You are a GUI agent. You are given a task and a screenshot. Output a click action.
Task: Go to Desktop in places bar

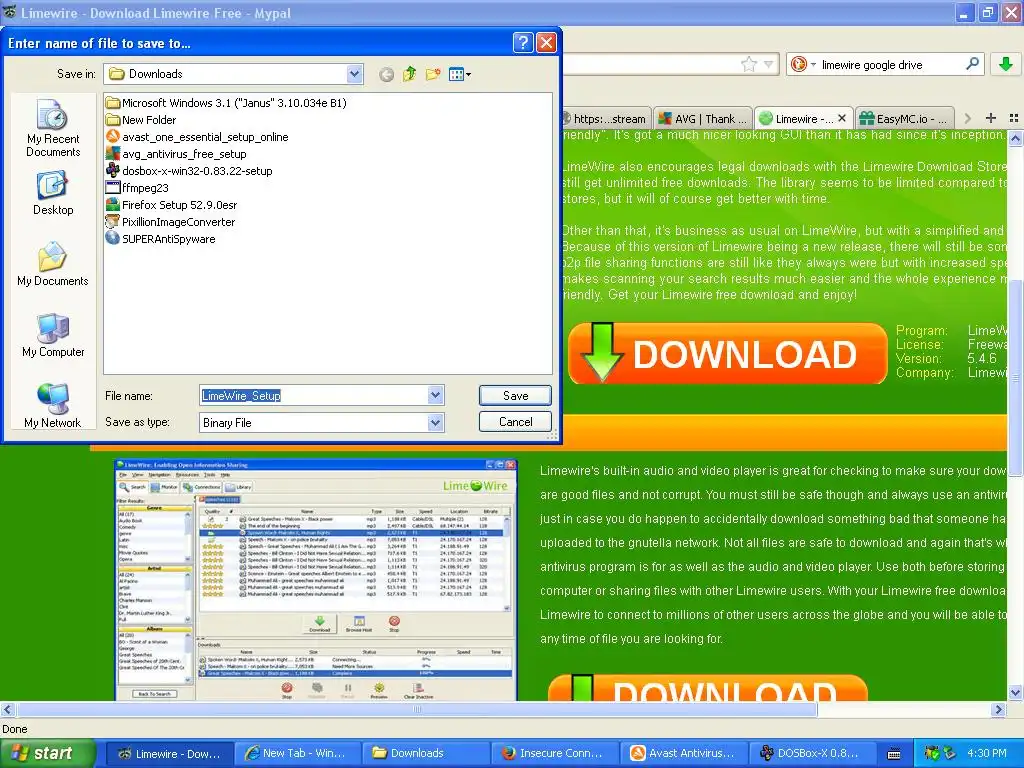pyautogui.click(x=53, y=193)
